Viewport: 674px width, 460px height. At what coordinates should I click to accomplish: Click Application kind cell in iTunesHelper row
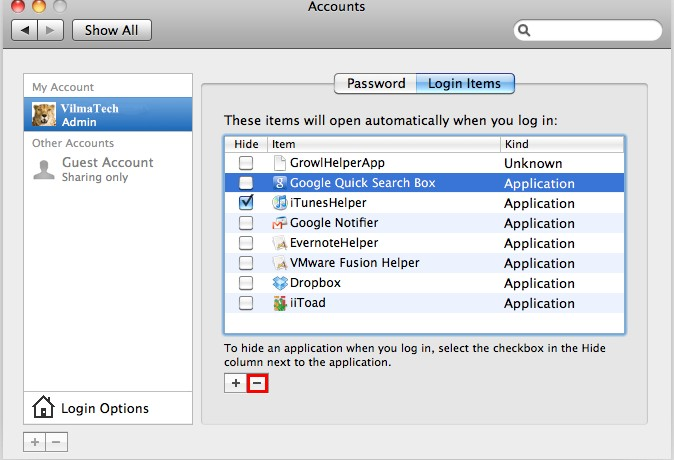tap(539, 203)
